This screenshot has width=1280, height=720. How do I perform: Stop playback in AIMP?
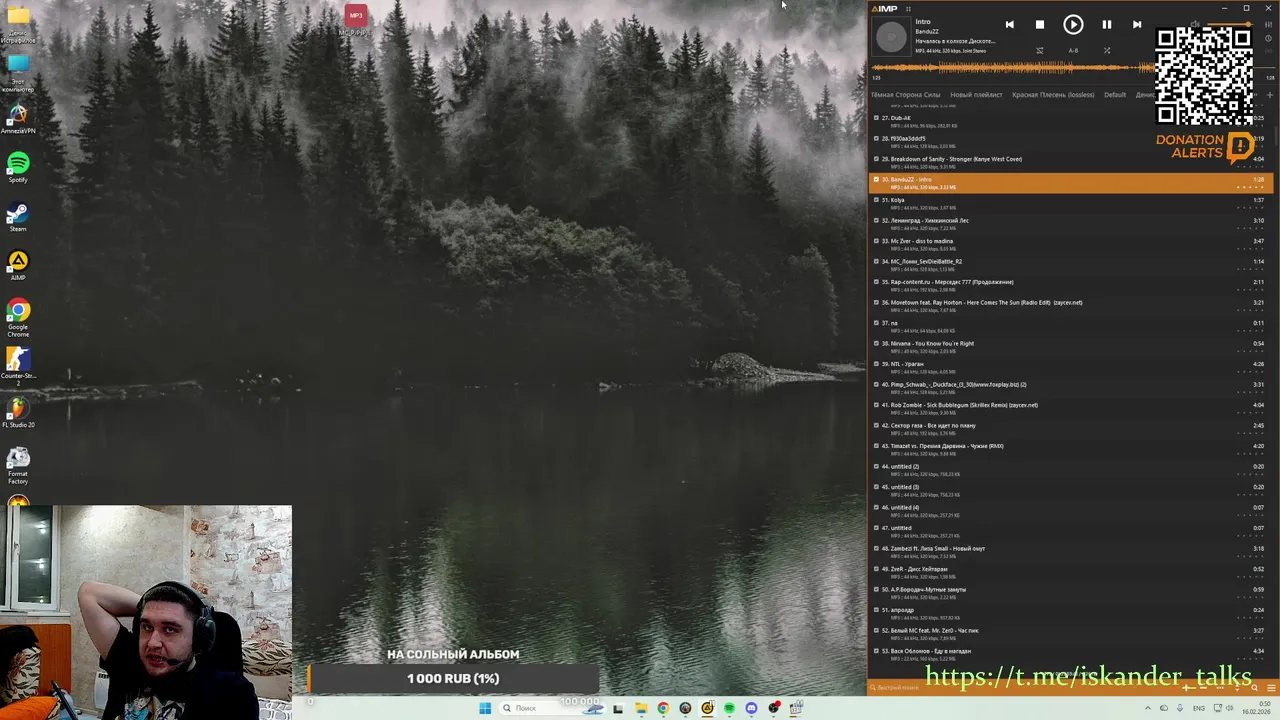click(1040, 24)
